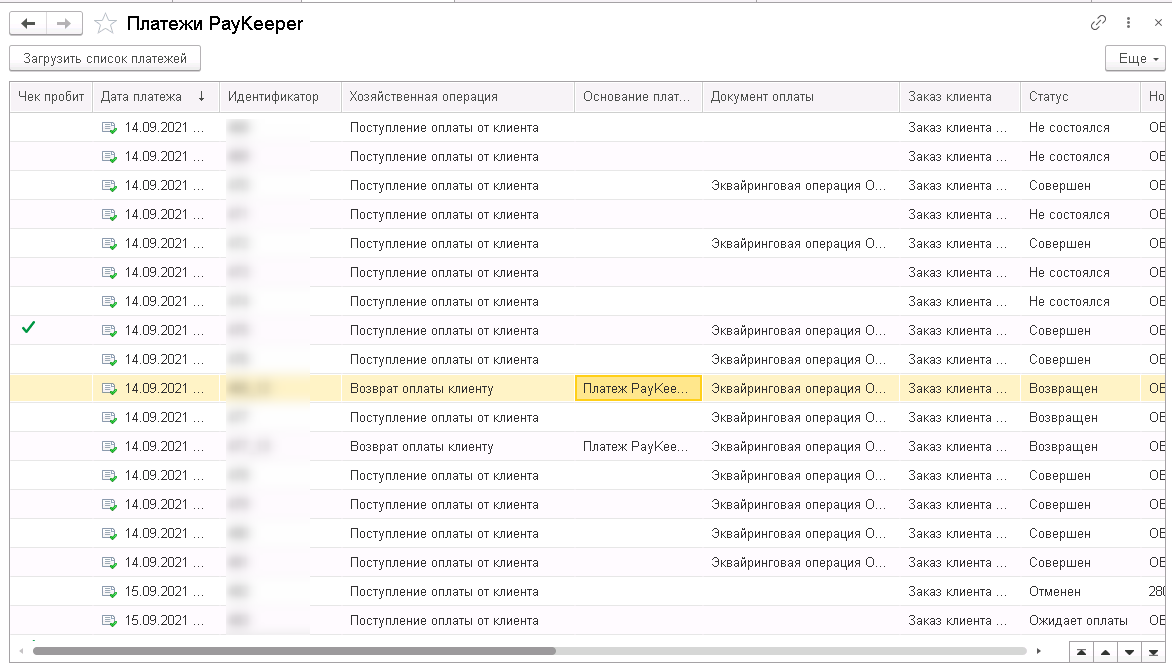Click the green check mark under Чек пробит

(x=28, y=328)
